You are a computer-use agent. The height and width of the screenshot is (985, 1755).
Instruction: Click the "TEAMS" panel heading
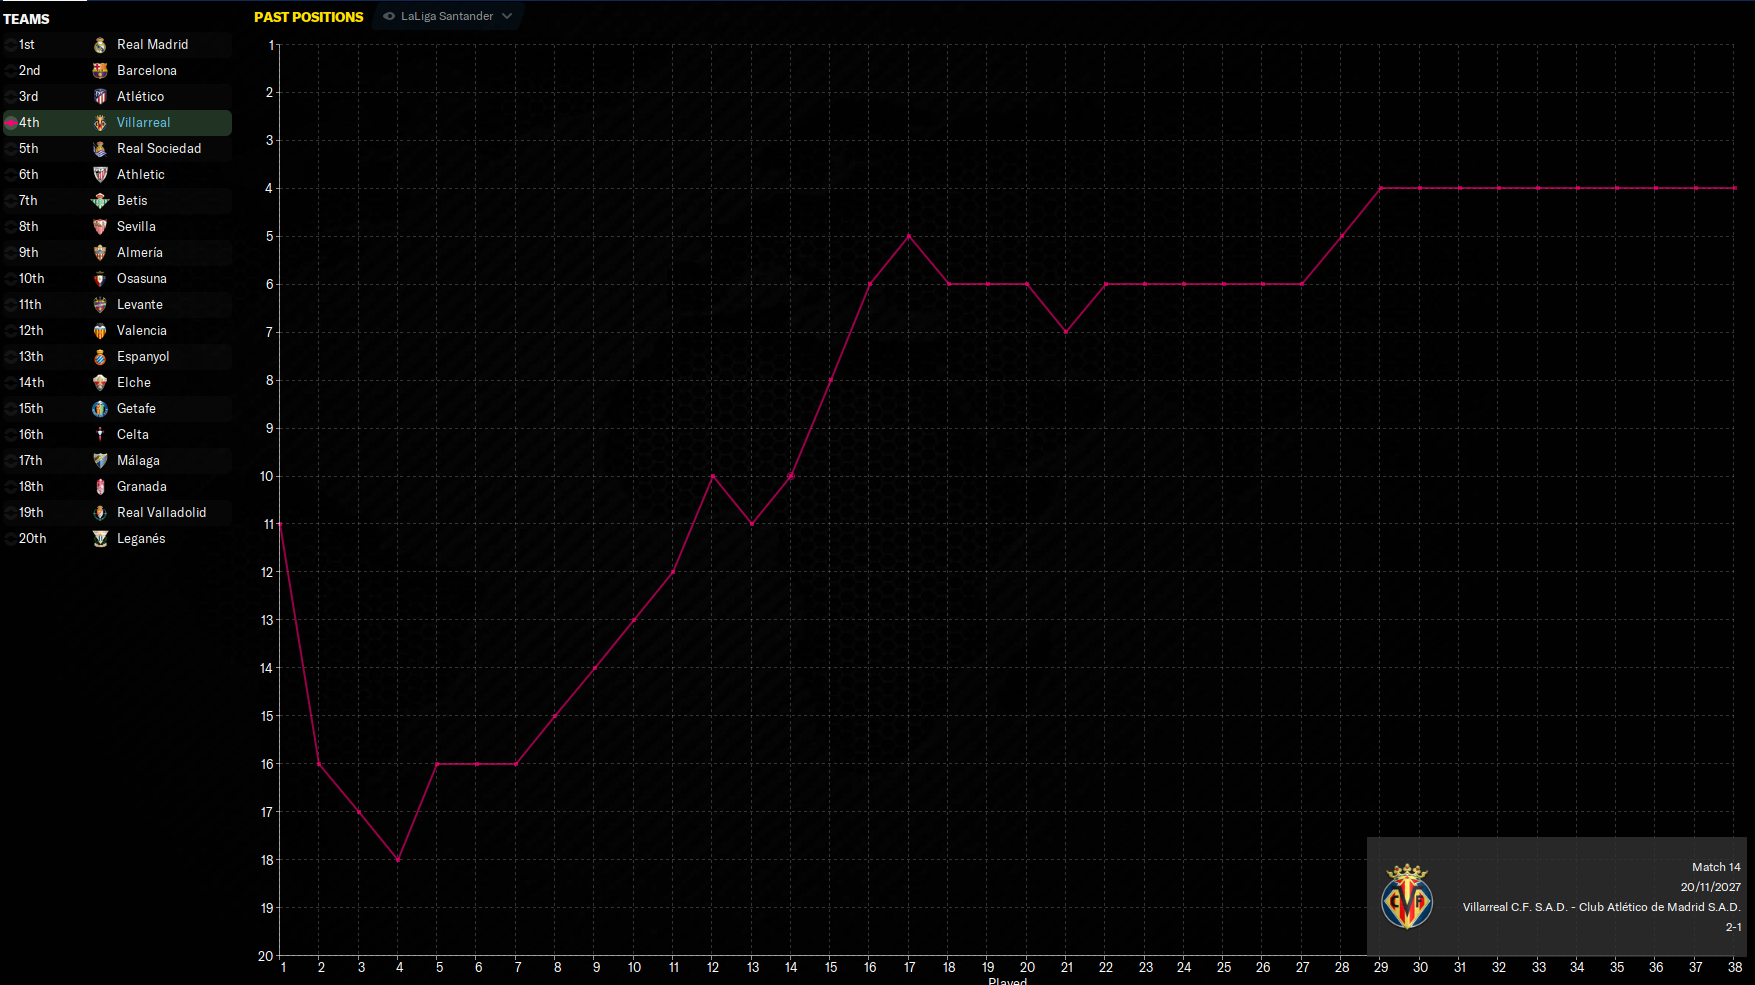point(26,19)
